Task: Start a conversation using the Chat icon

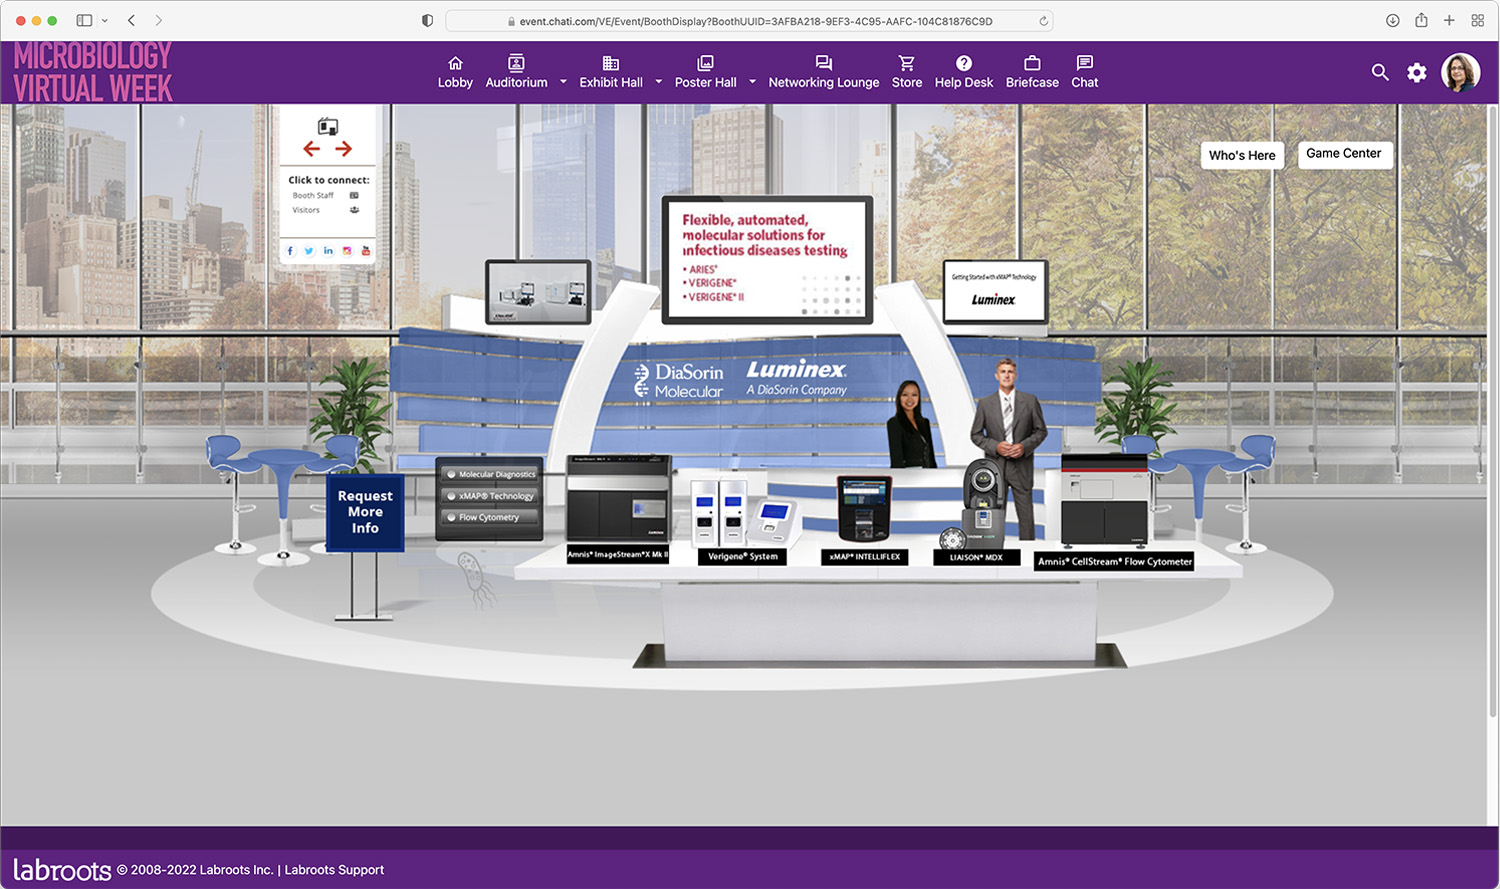Action: [1084, 63]
